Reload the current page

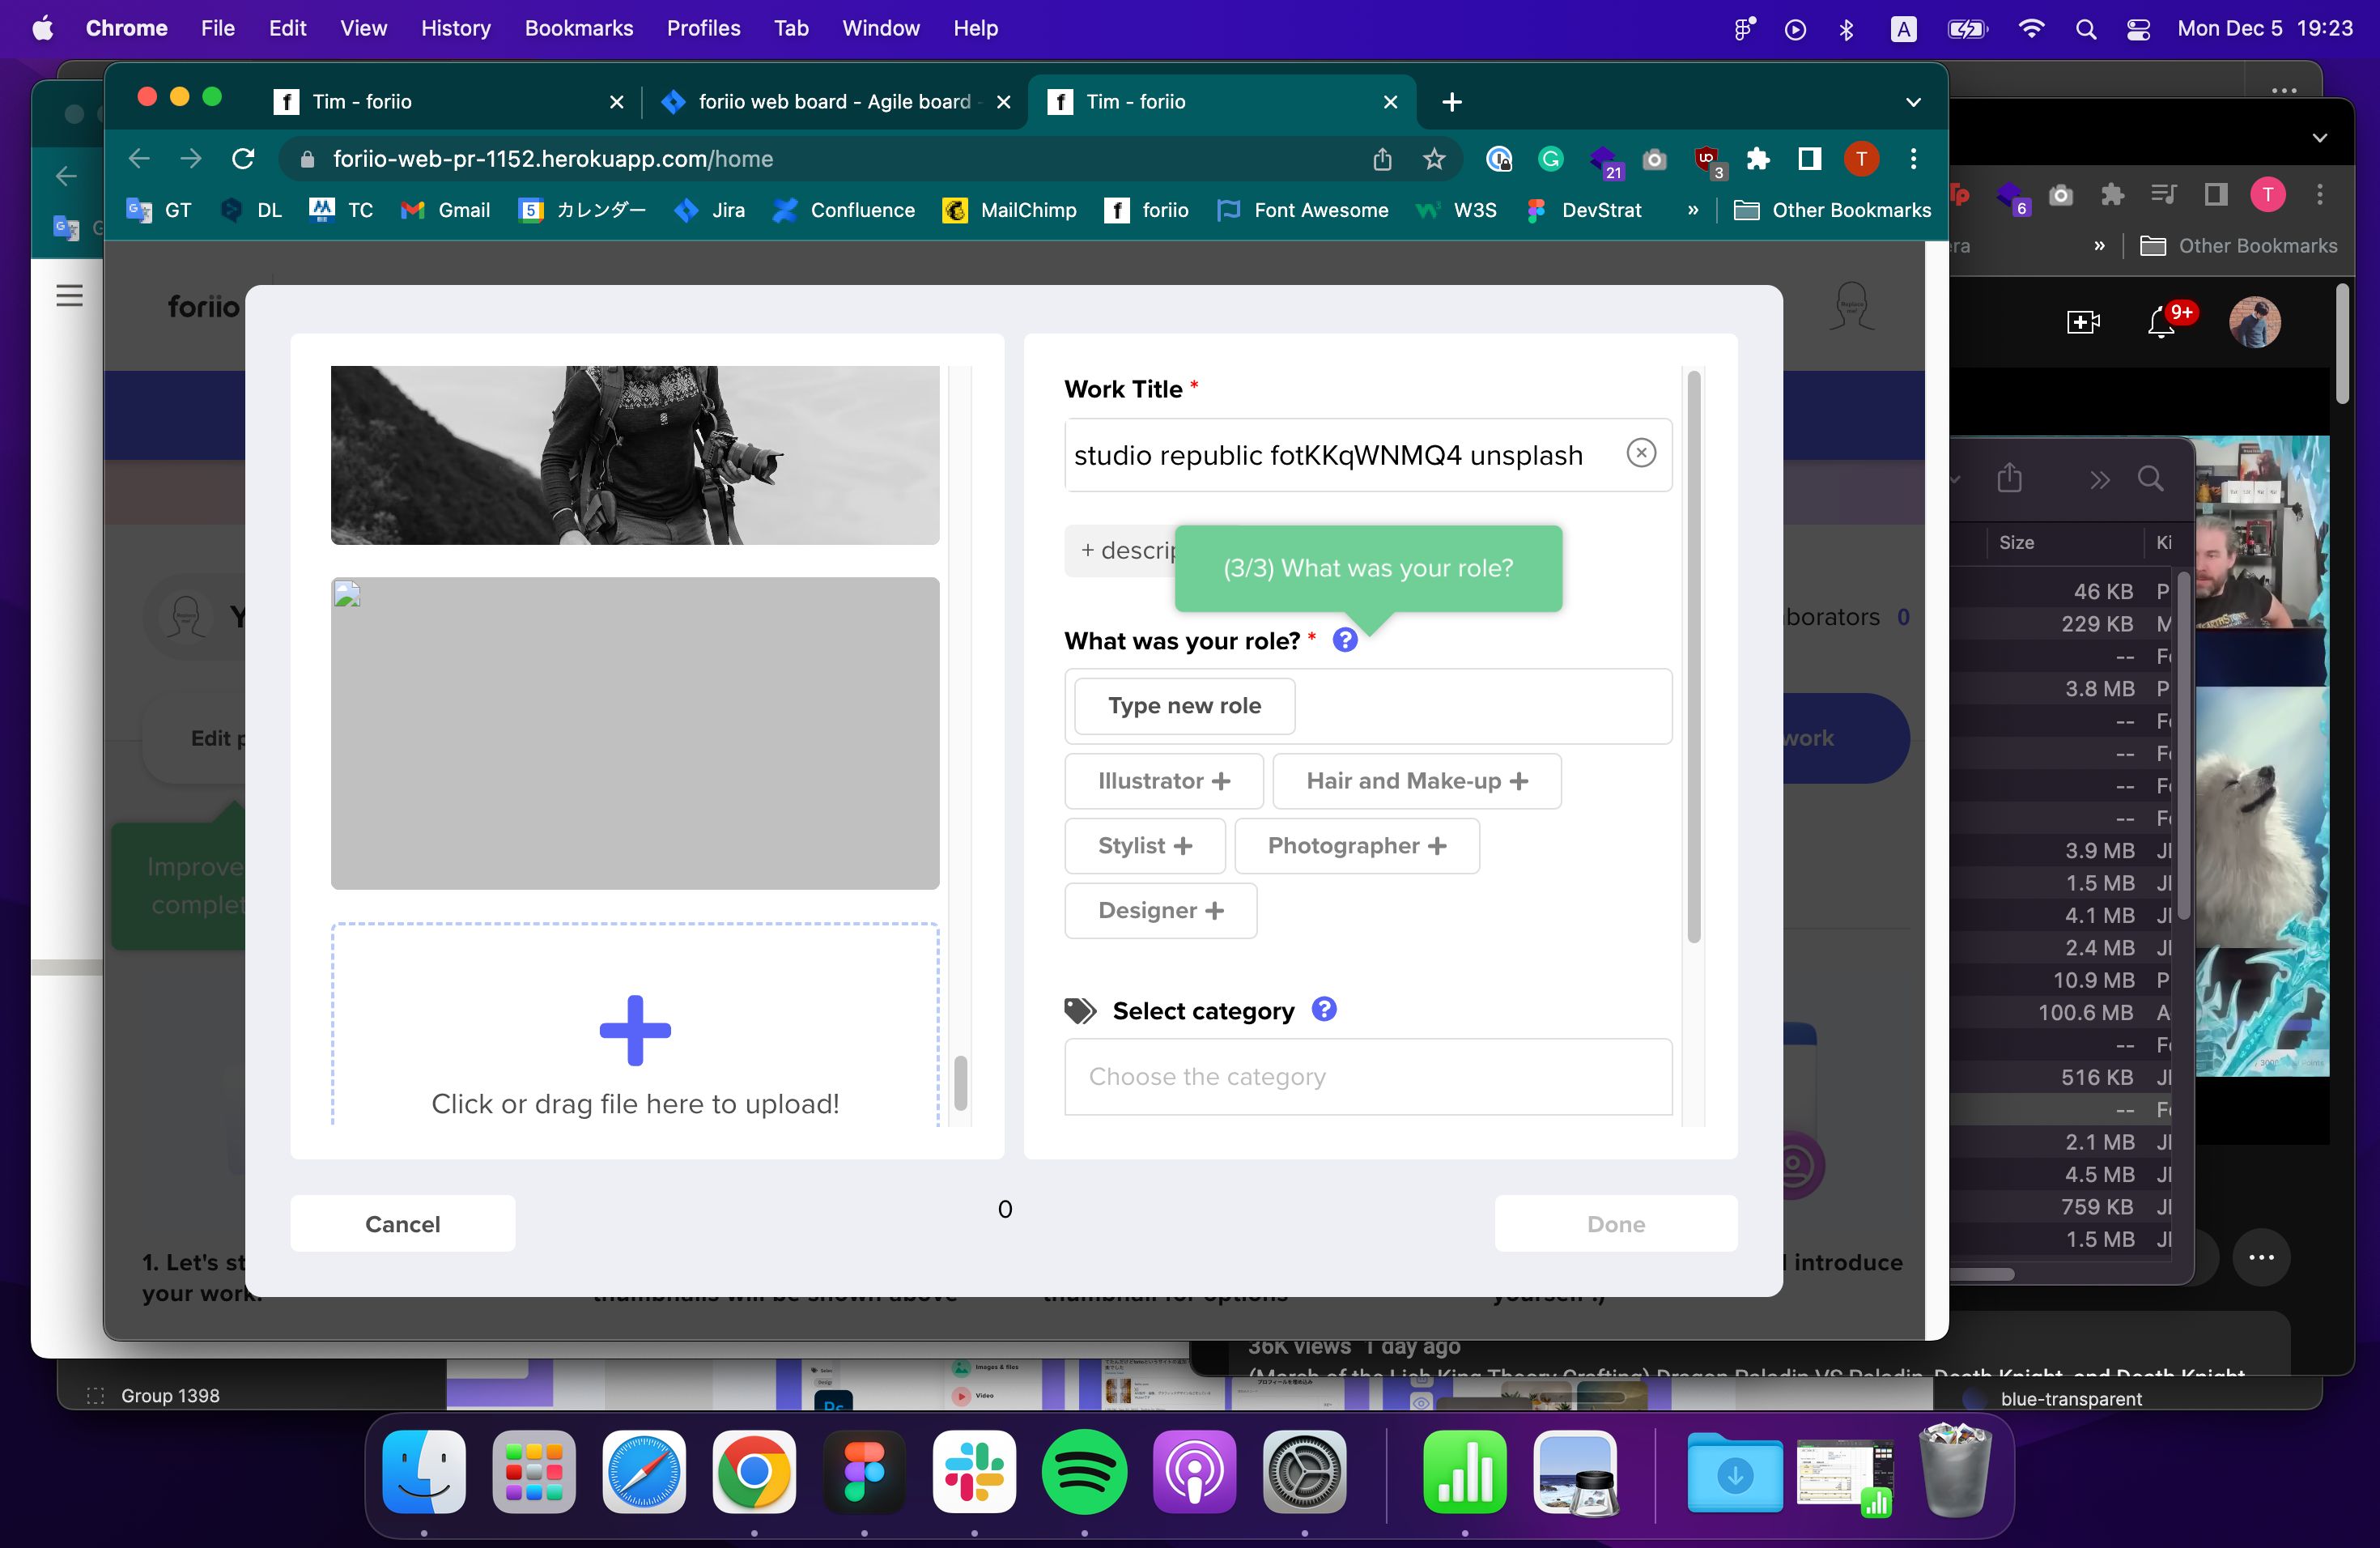pos(243,159)
